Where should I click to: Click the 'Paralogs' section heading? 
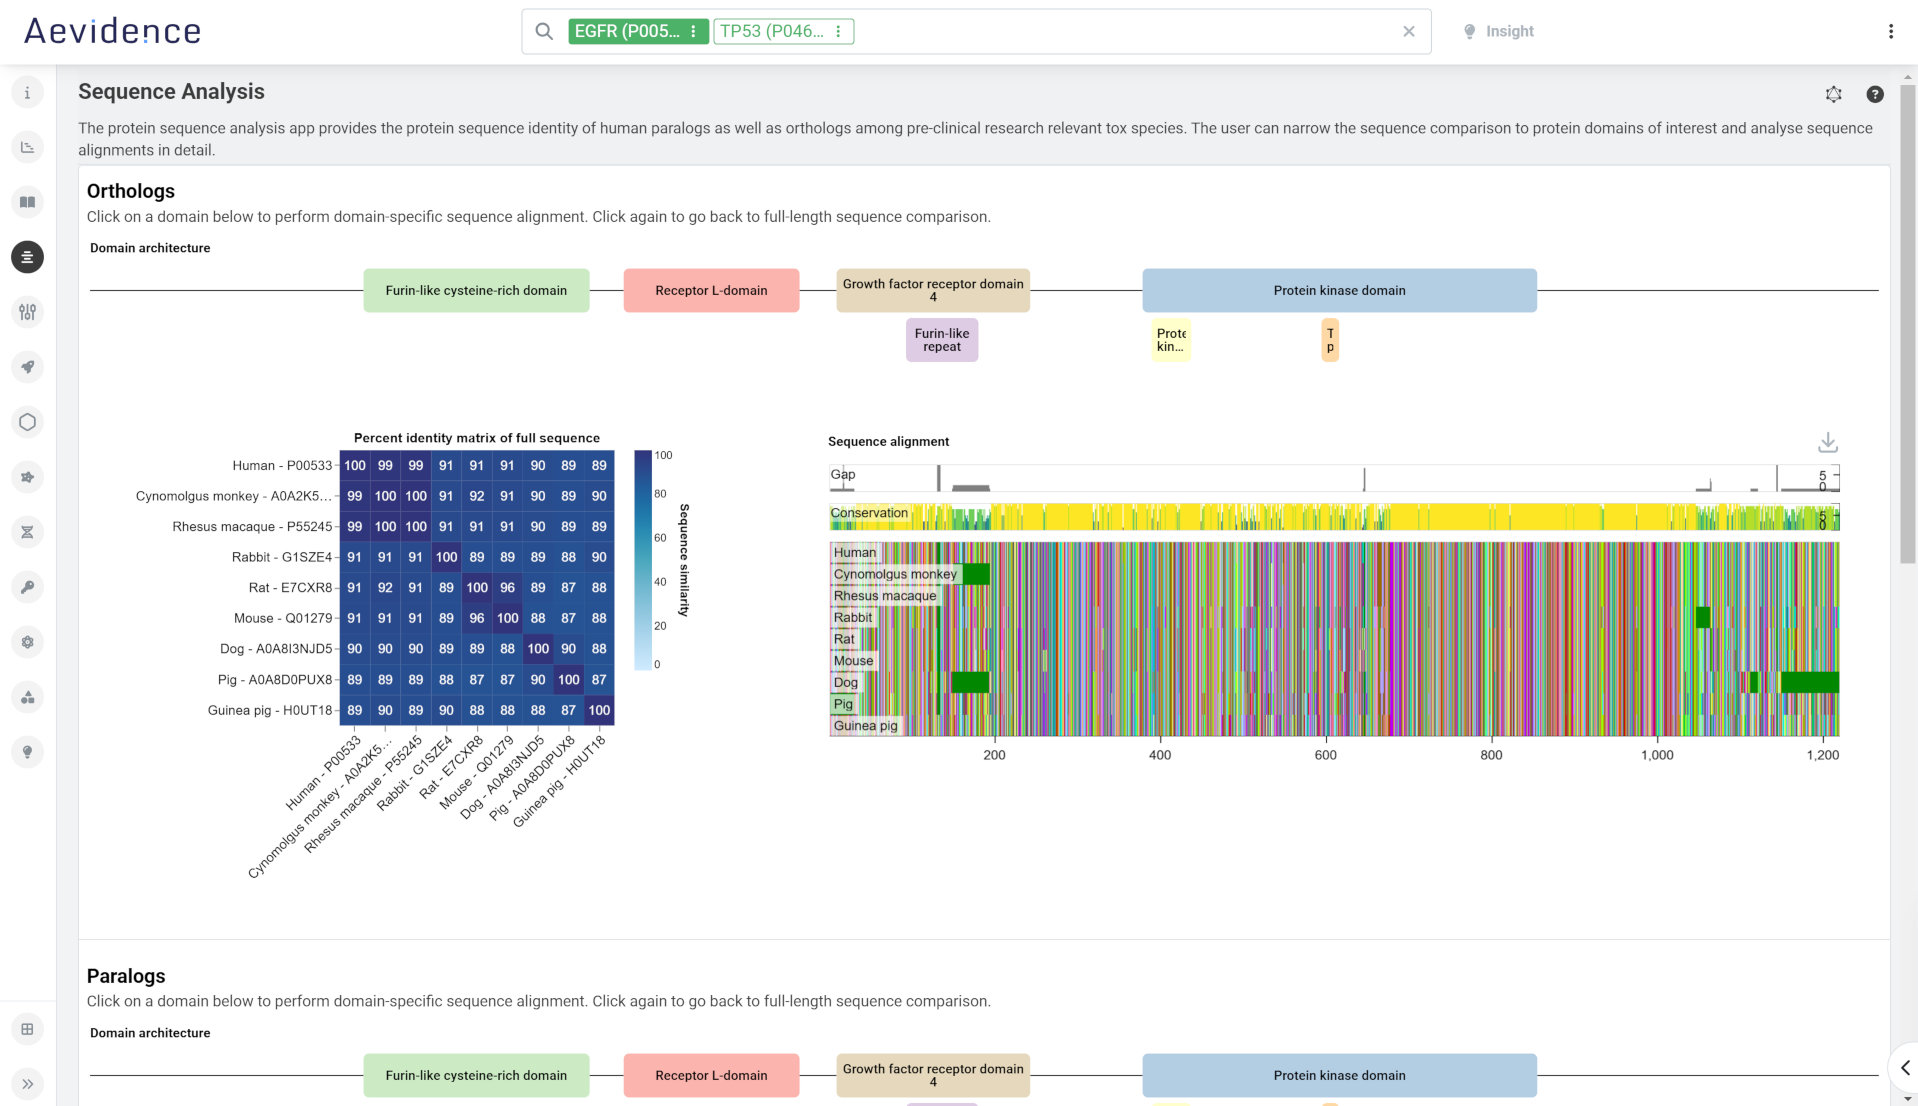point(126,977)
